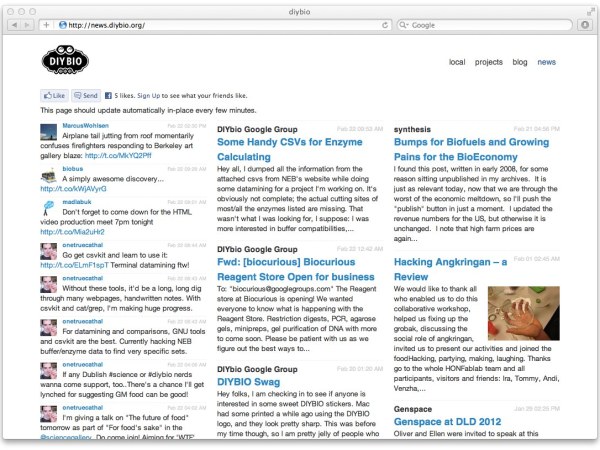The height and width of the screenshot is (450, 600).
Task: Select the news navigation item
Action: coord(547,62)
